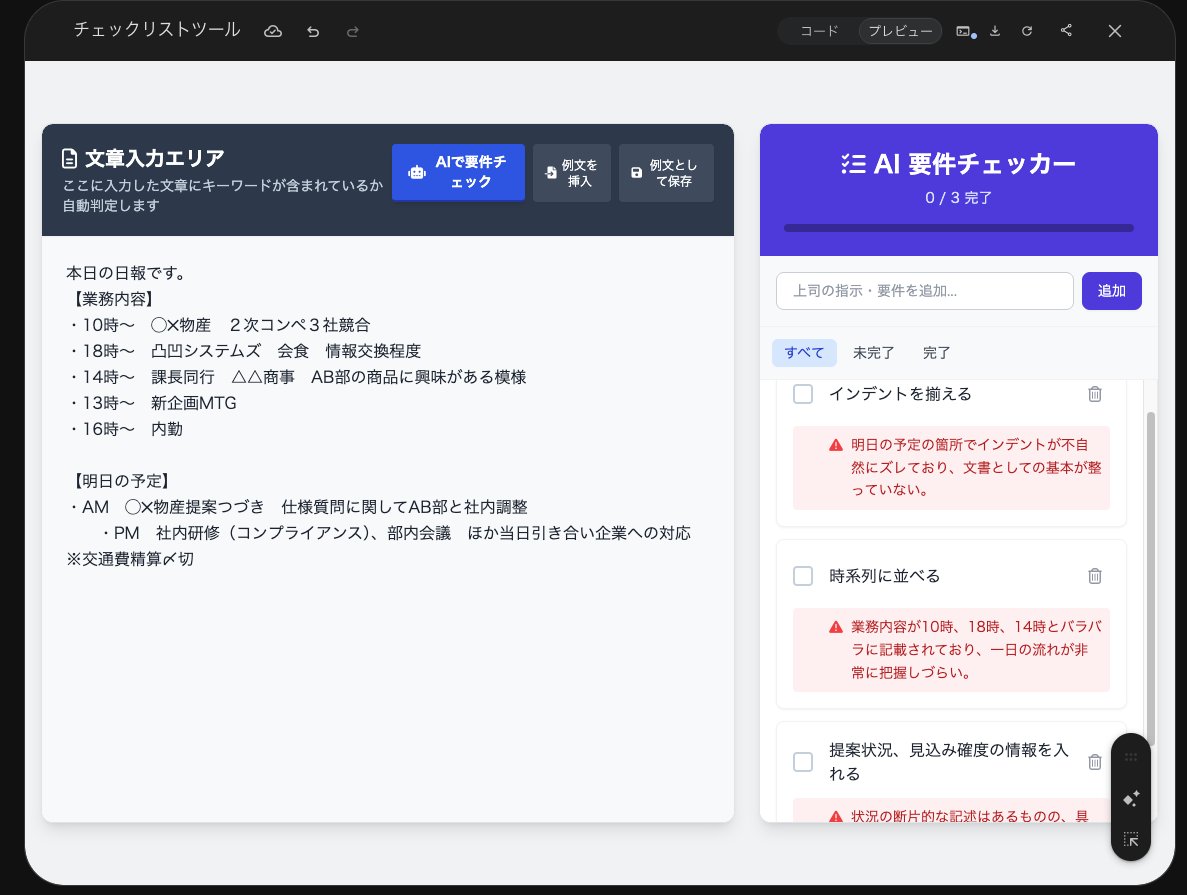Switch to the プレビュー tab
The height and width of the screenshot is (895, 1187).
click(x=900, y=31)
